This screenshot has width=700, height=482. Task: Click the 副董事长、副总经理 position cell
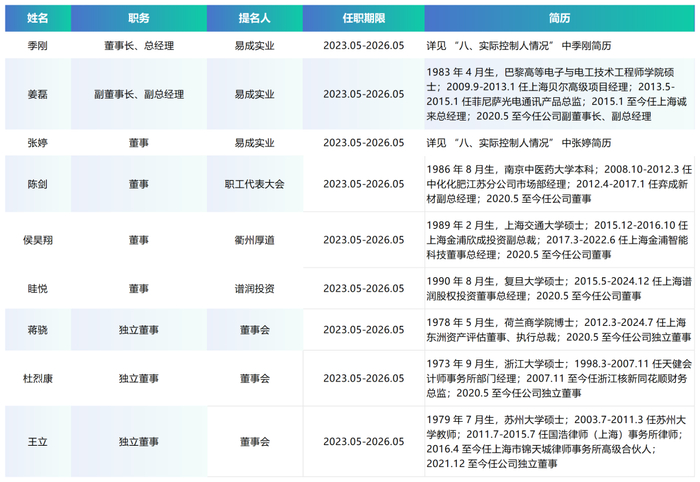(139, 94)
